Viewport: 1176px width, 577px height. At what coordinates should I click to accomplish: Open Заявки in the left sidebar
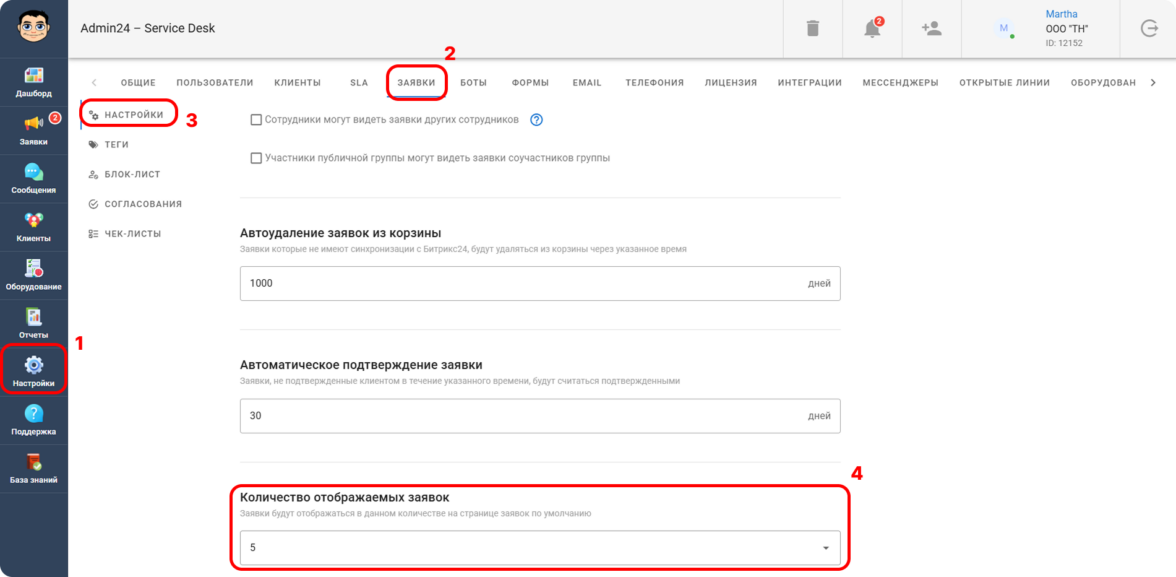pyautogui.click(x=34, y=131)
